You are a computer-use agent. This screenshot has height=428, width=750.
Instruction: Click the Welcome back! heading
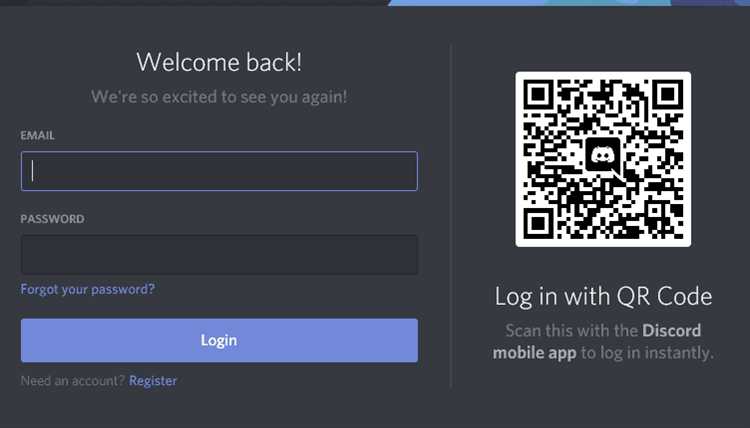pos(219,62)
